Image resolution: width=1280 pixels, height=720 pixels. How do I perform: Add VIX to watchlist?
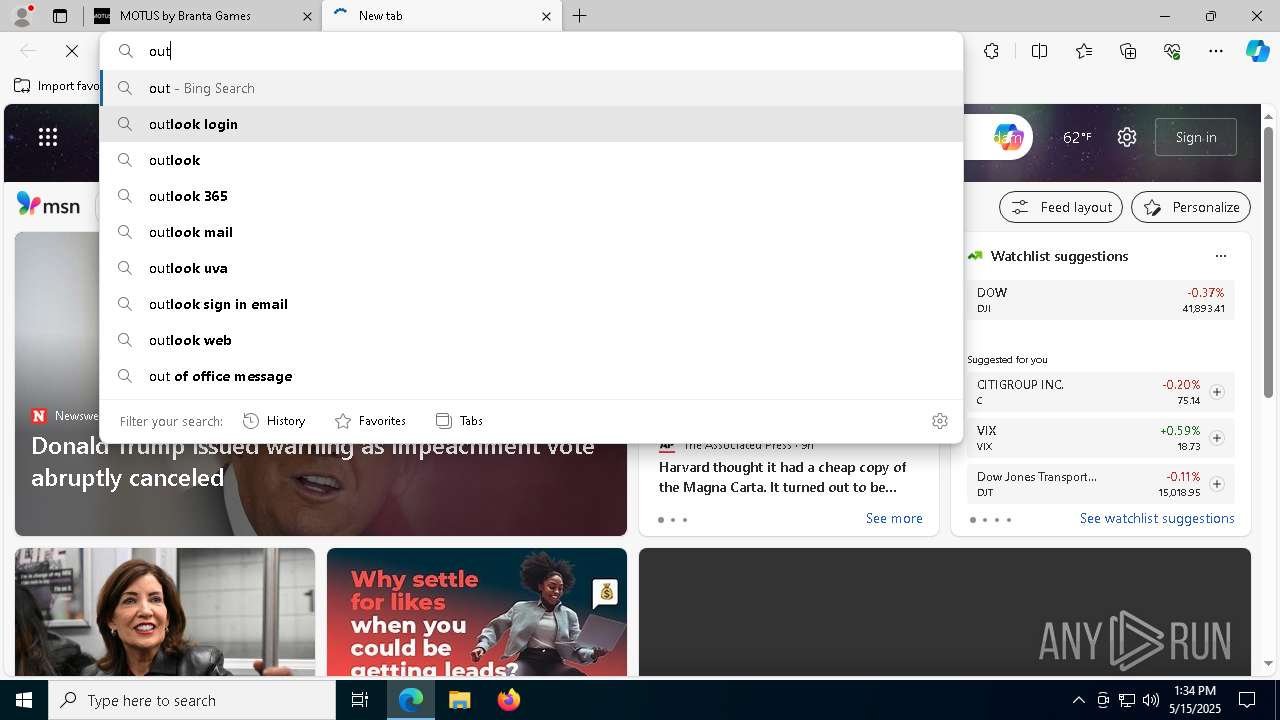[1217, 438]
